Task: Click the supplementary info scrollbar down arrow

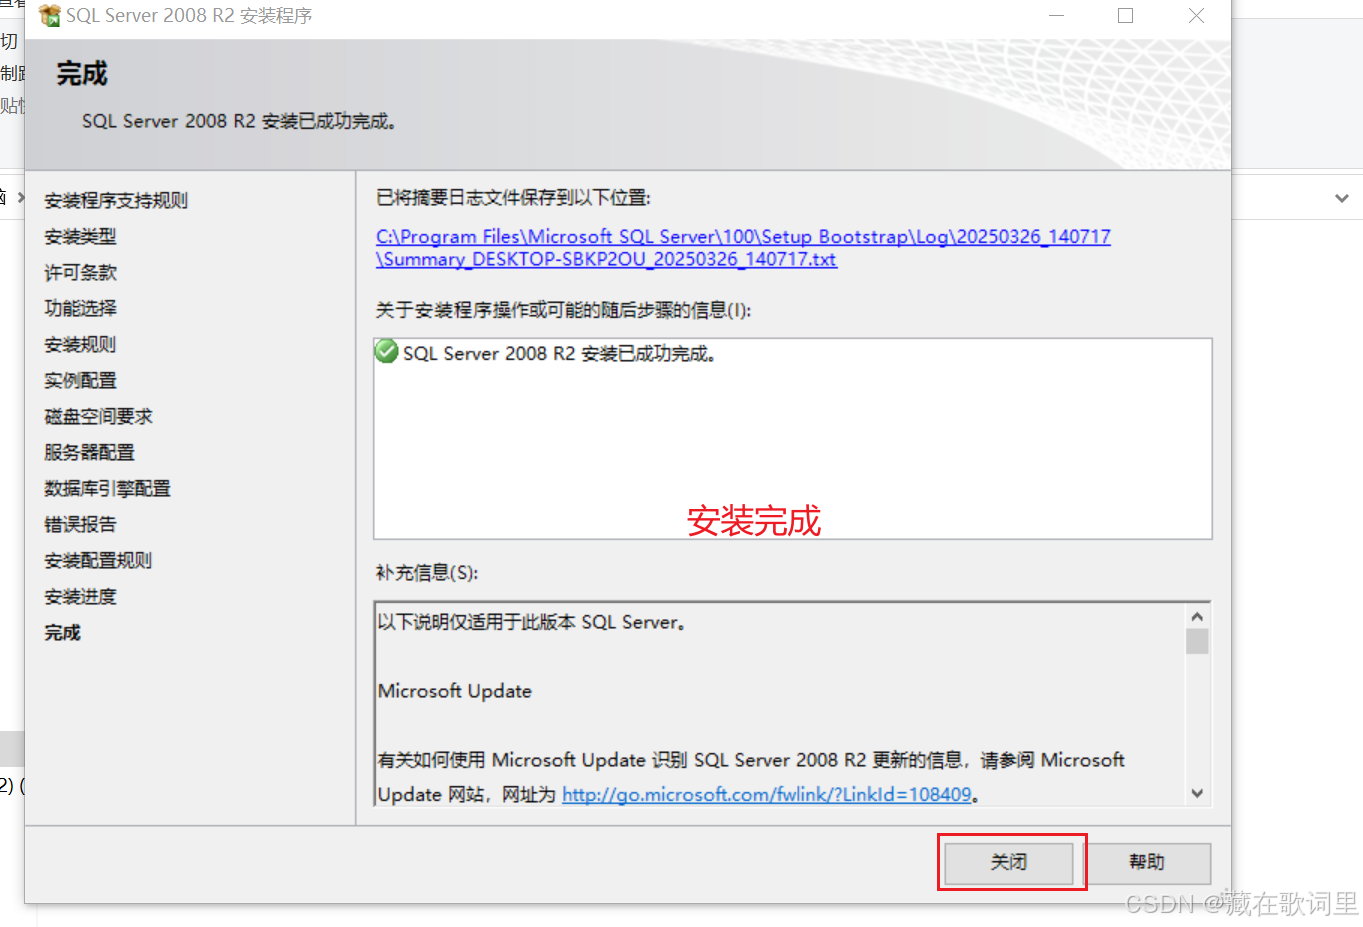Action: coord(1197,793)
